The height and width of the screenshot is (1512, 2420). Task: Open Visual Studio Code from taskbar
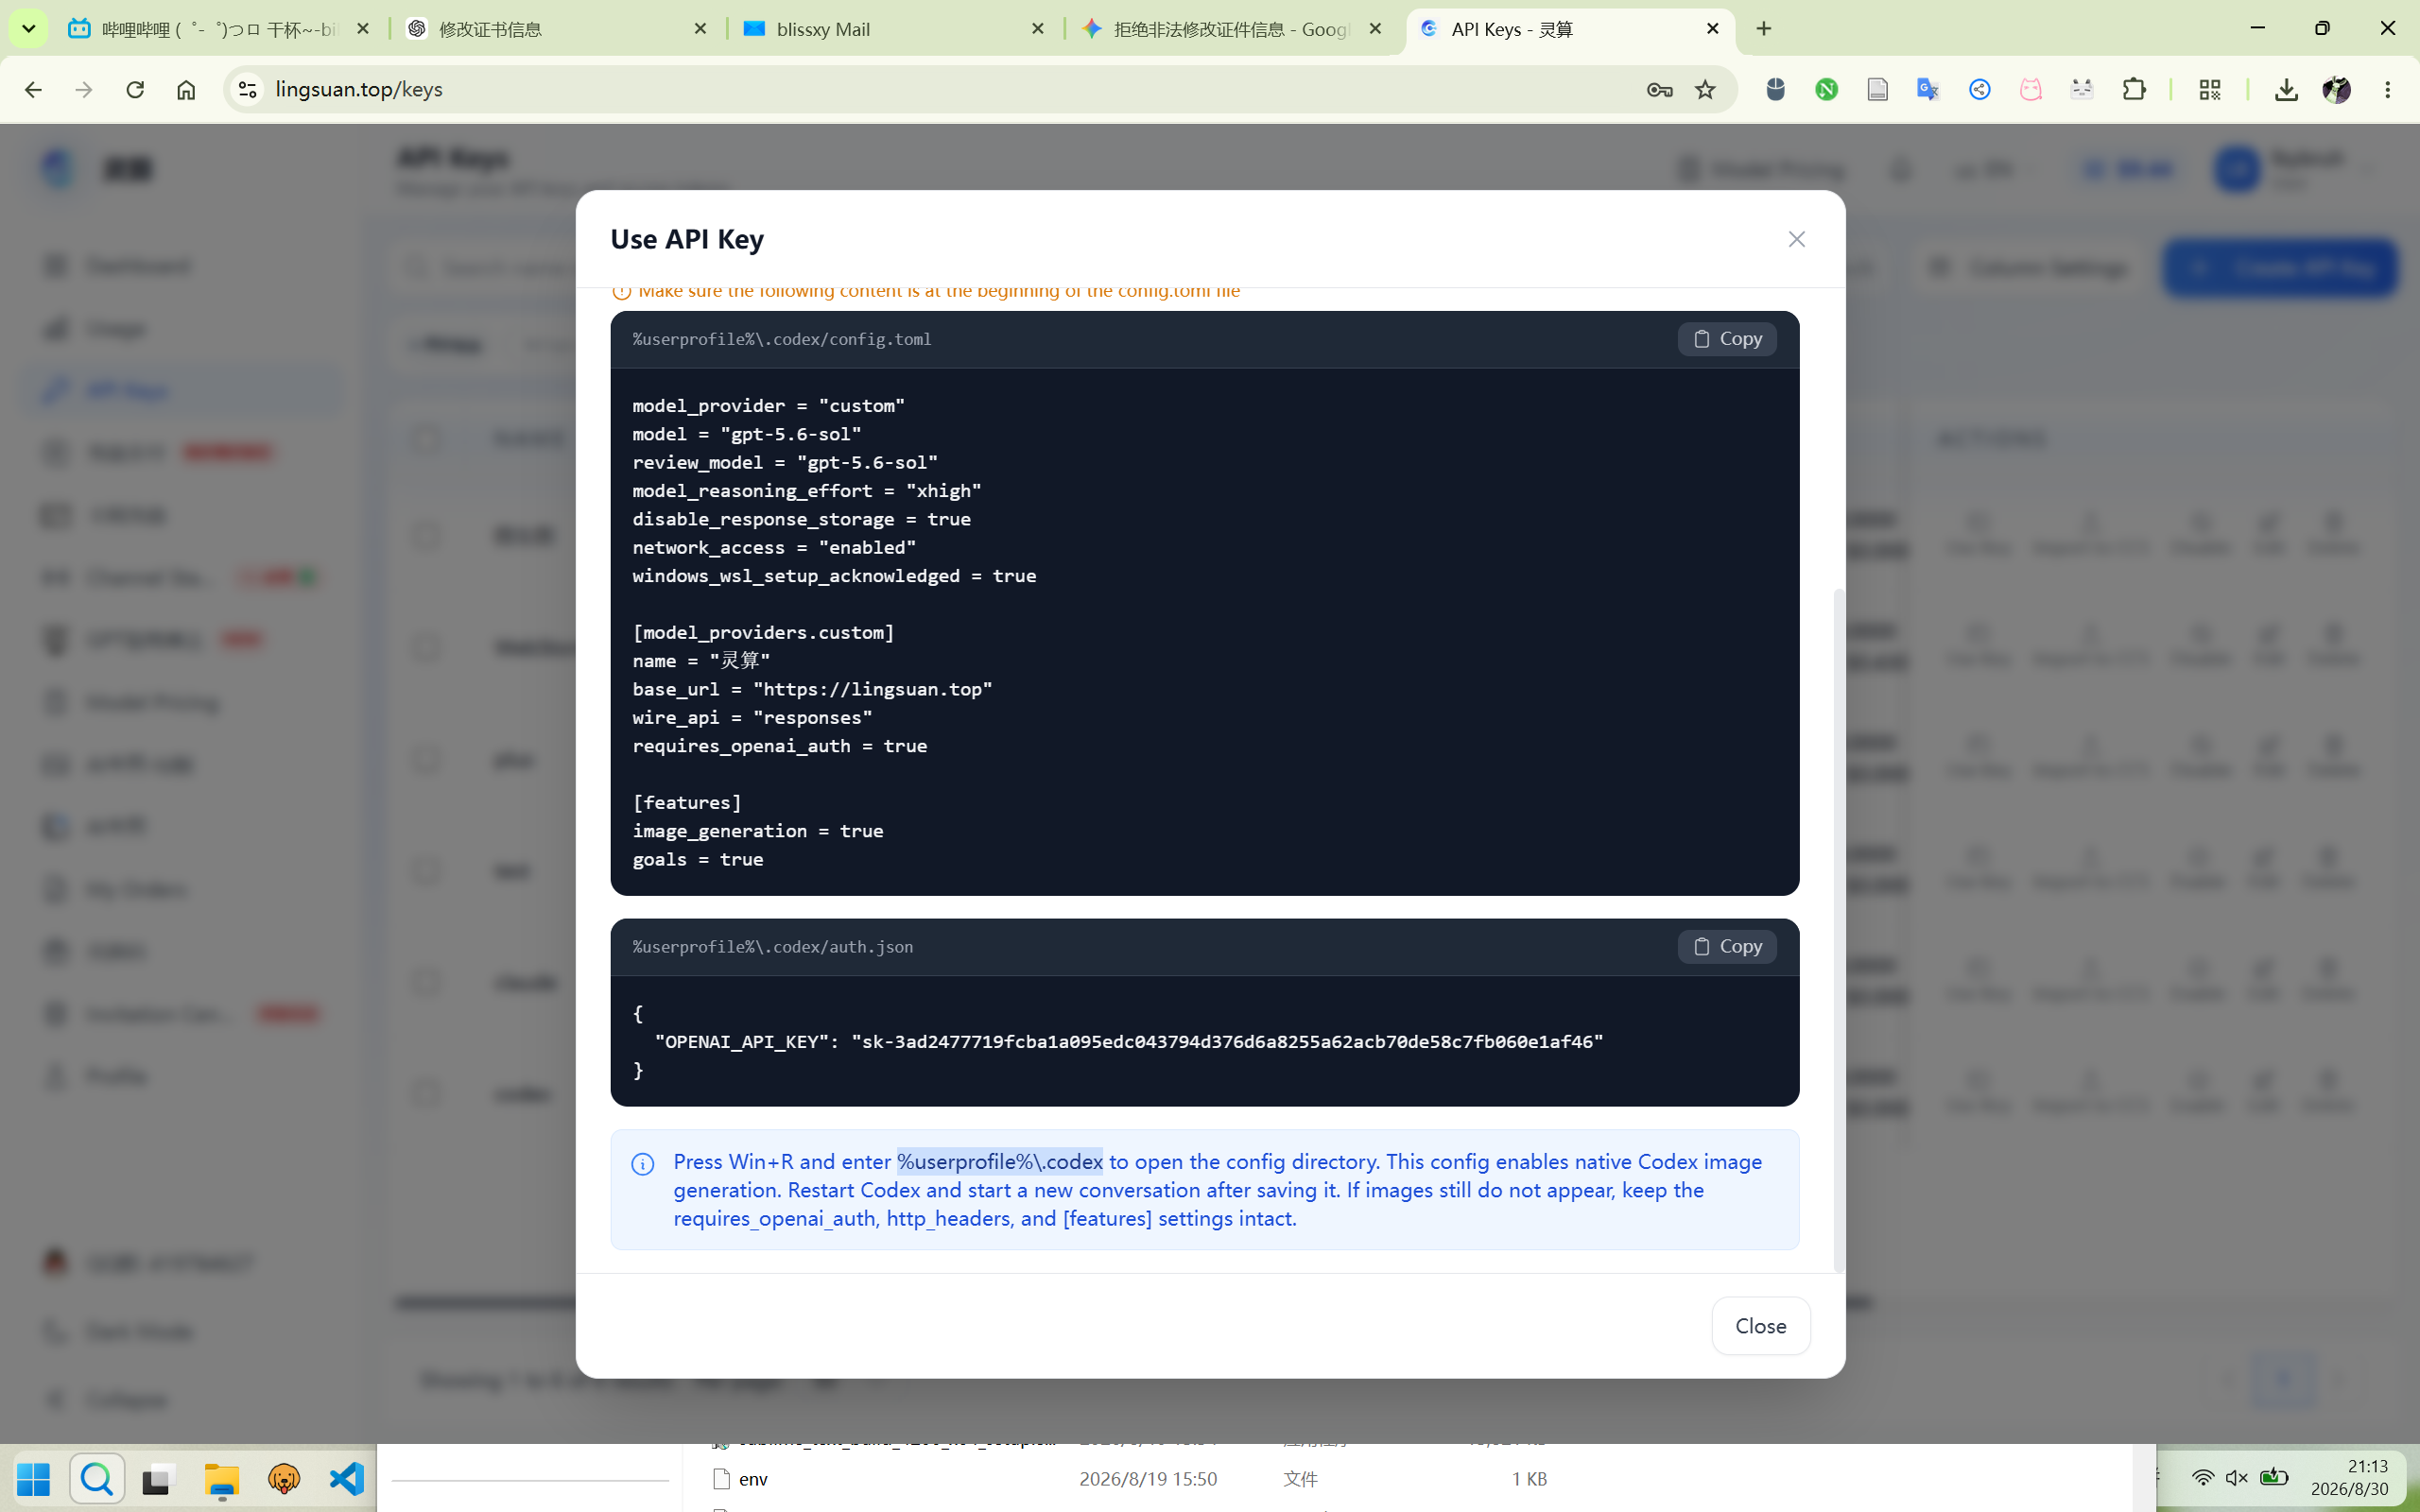tap(346, 1479)
